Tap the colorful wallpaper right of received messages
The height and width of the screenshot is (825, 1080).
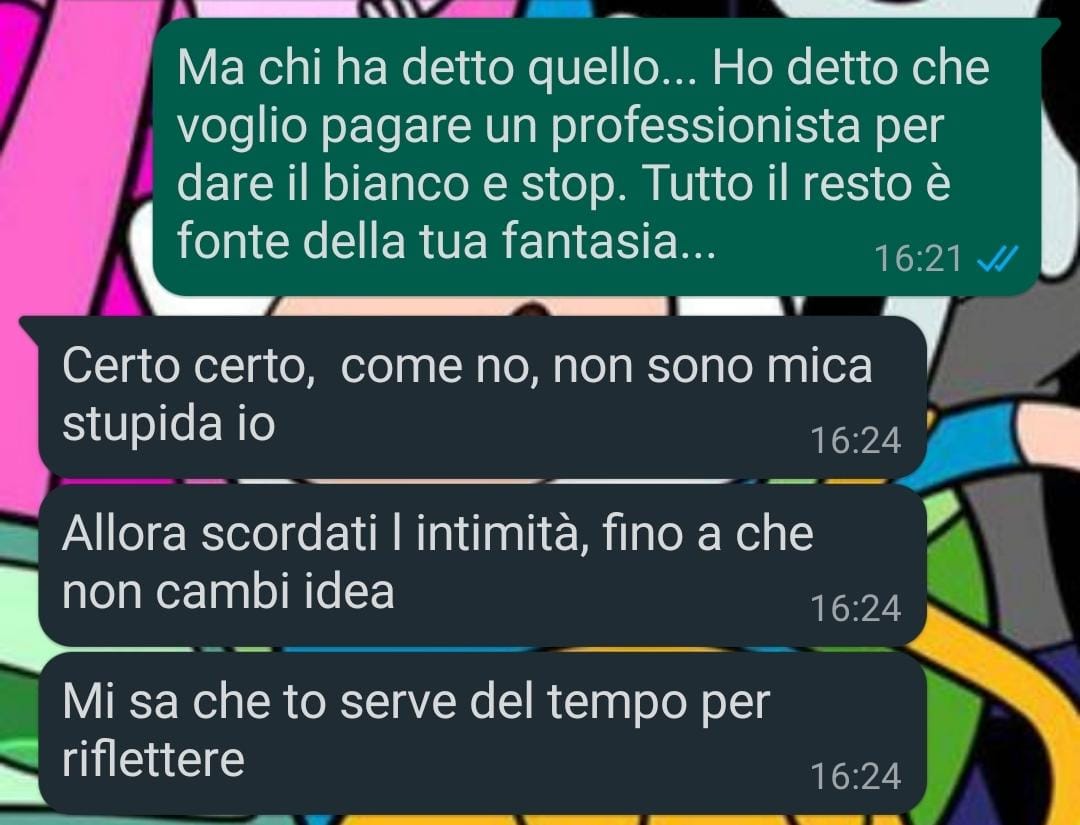point(1004,551)
